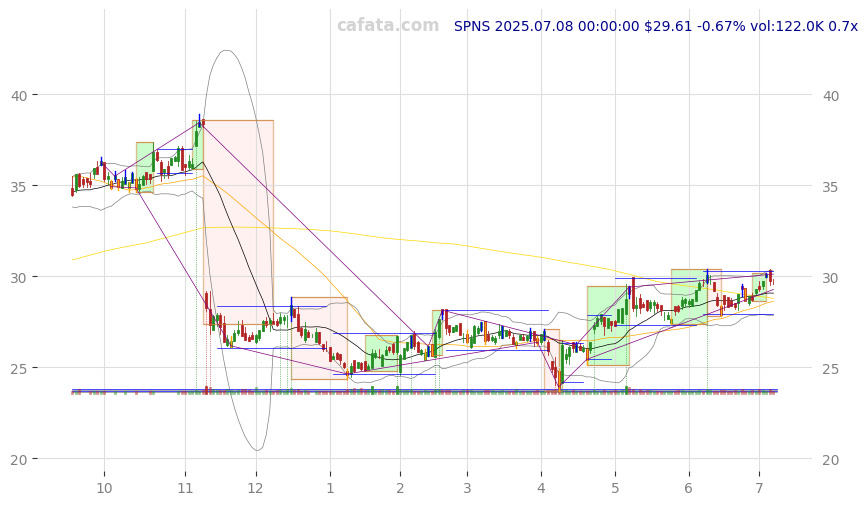Click the left y-axis label 20

point(19,460)
